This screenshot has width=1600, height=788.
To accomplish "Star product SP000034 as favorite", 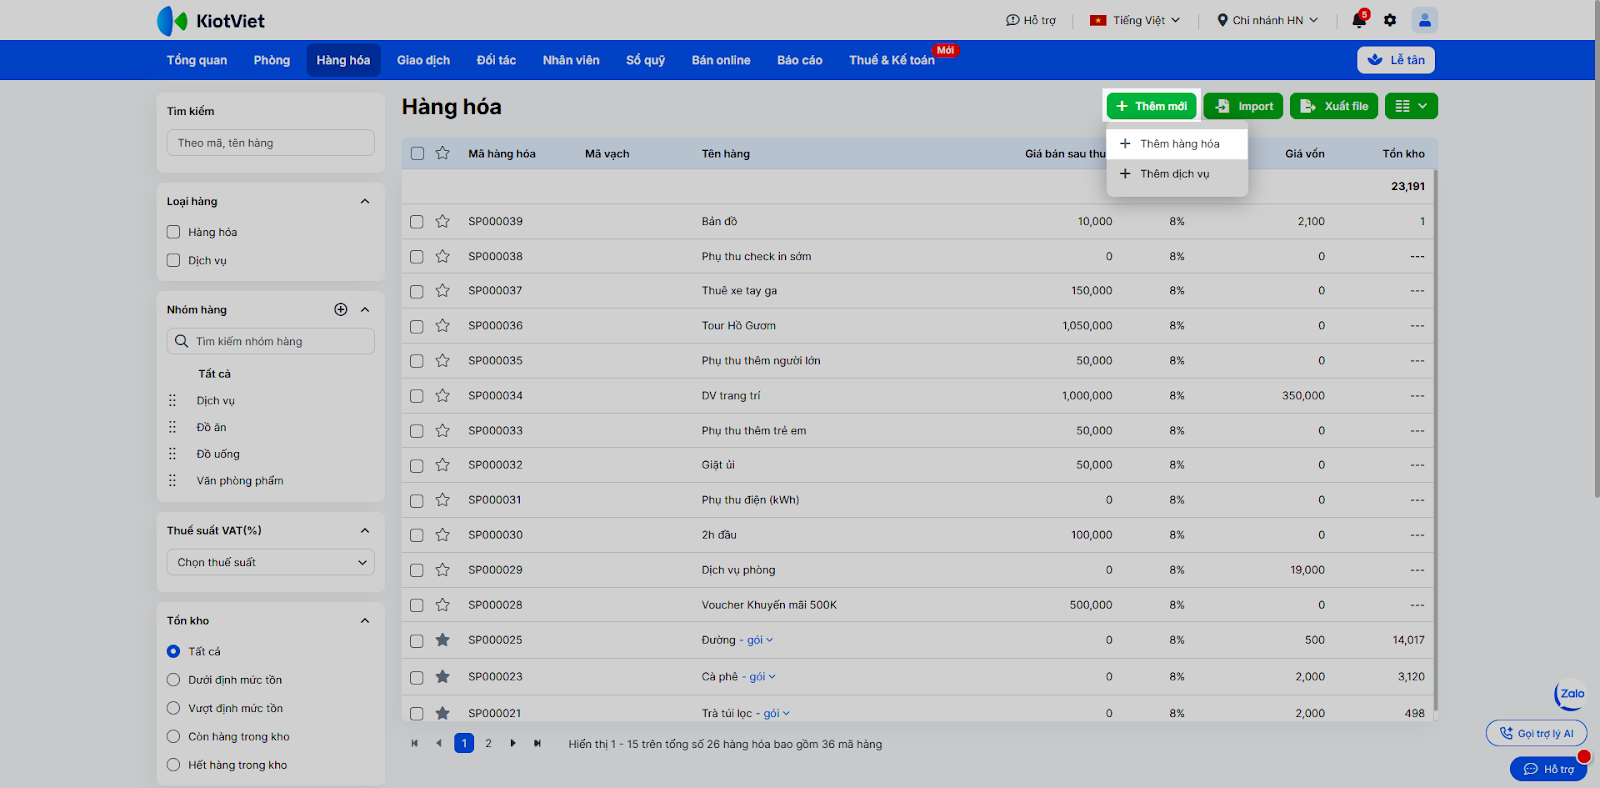I will [x=443, y=396].
